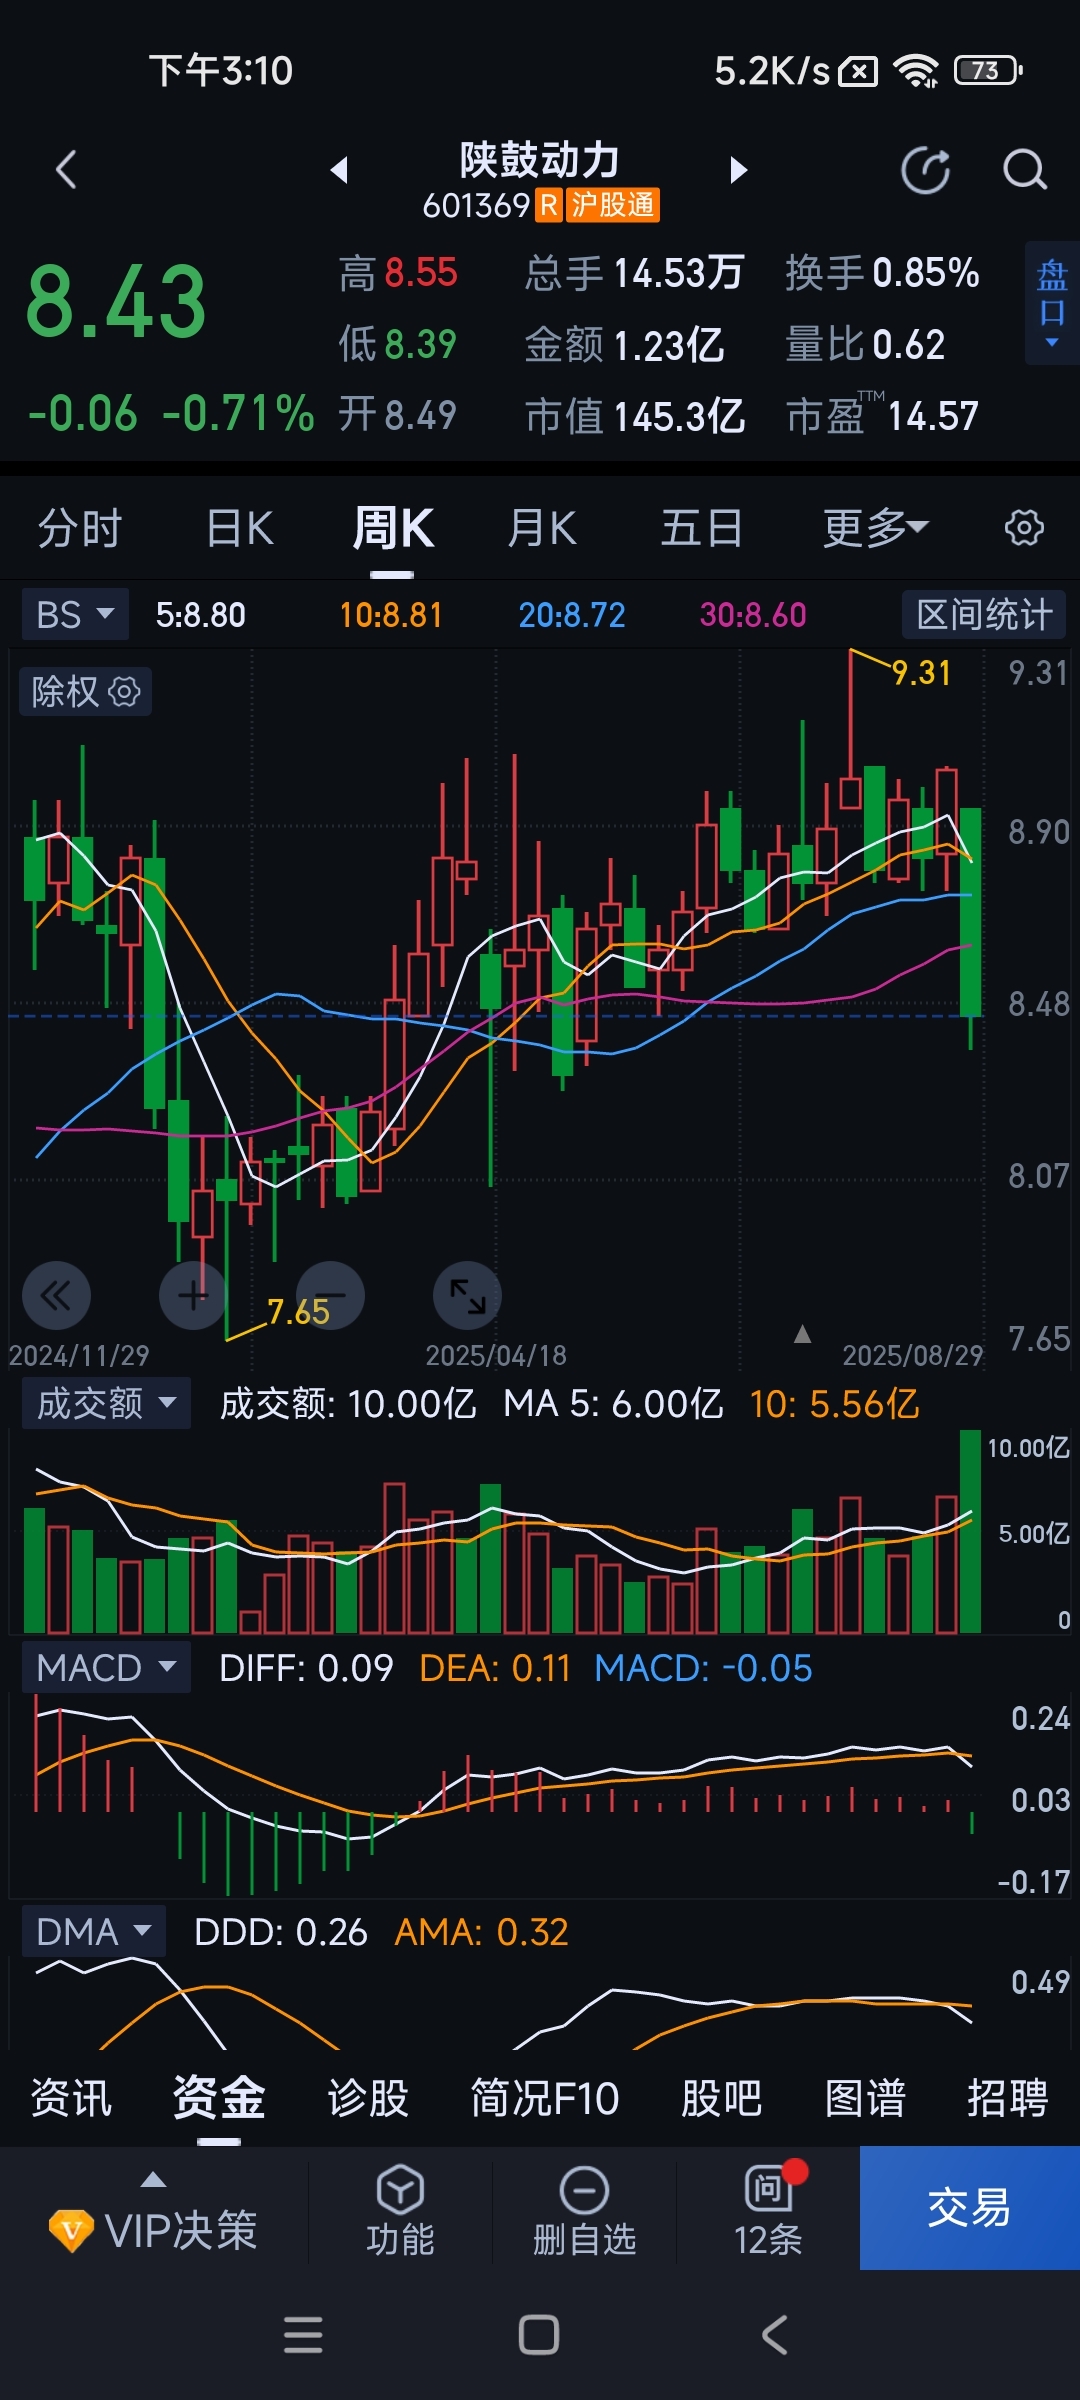
Task: Open the 图谱 tab
Action: coord(865,2097)
